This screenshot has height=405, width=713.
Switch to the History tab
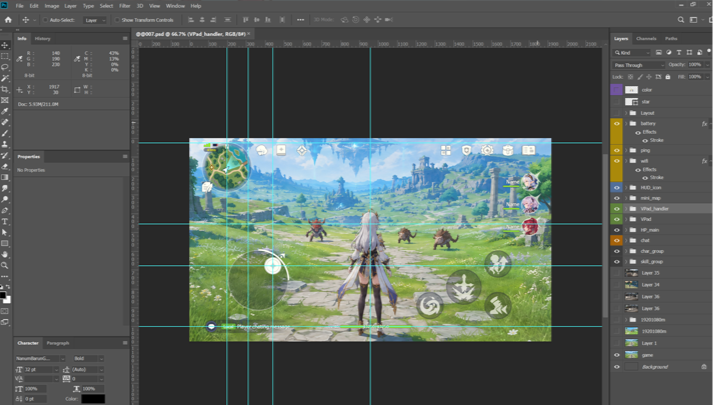point(42,39)
